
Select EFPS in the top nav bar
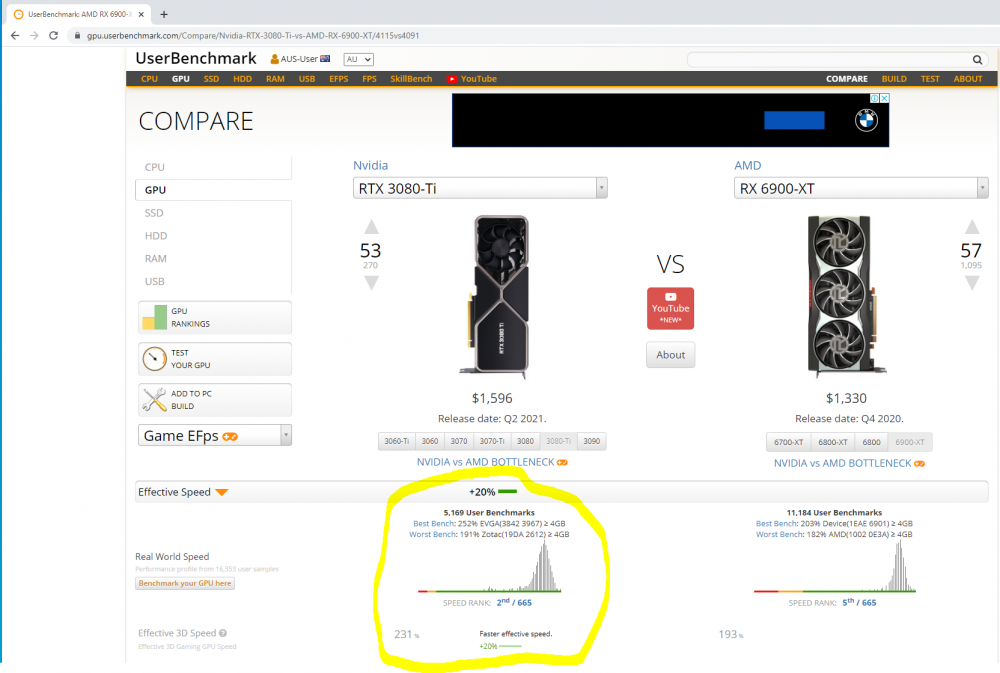point(339,79)
